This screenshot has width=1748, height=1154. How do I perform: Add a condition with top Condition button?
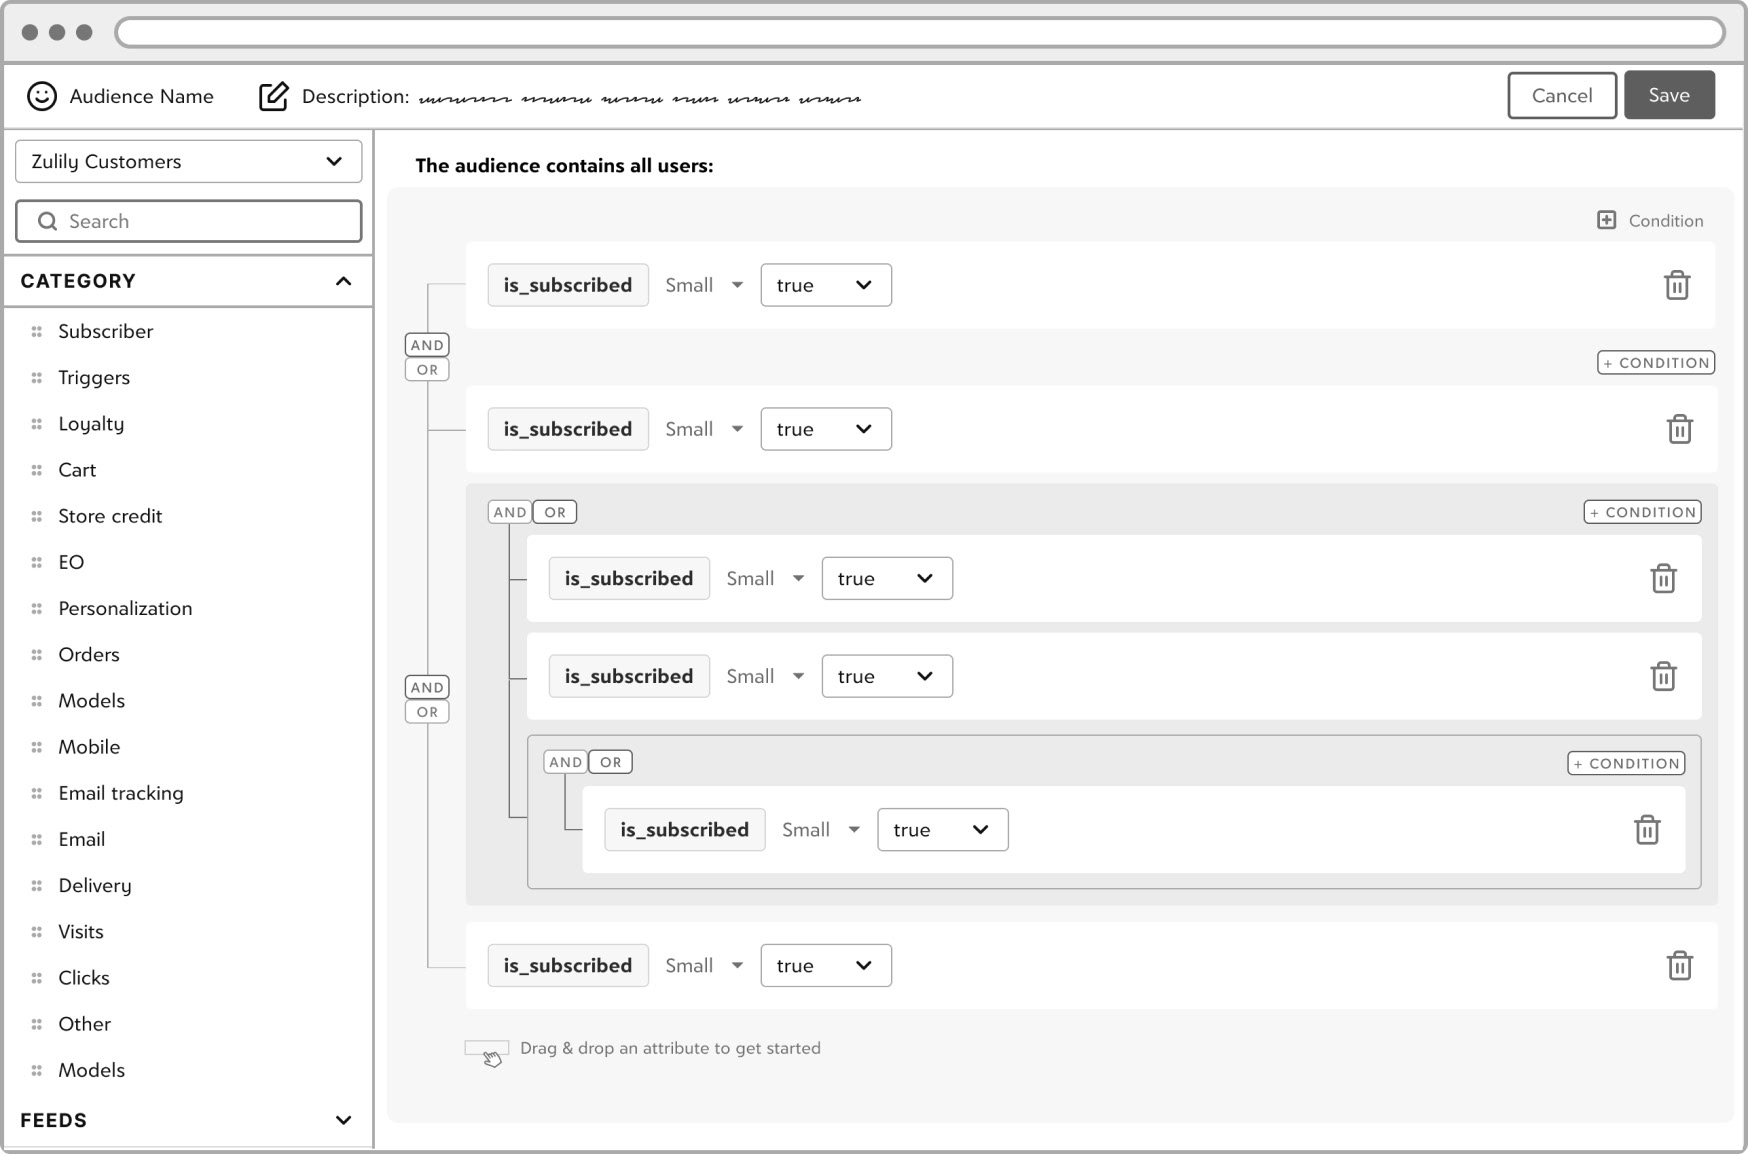coord(1650,220)
